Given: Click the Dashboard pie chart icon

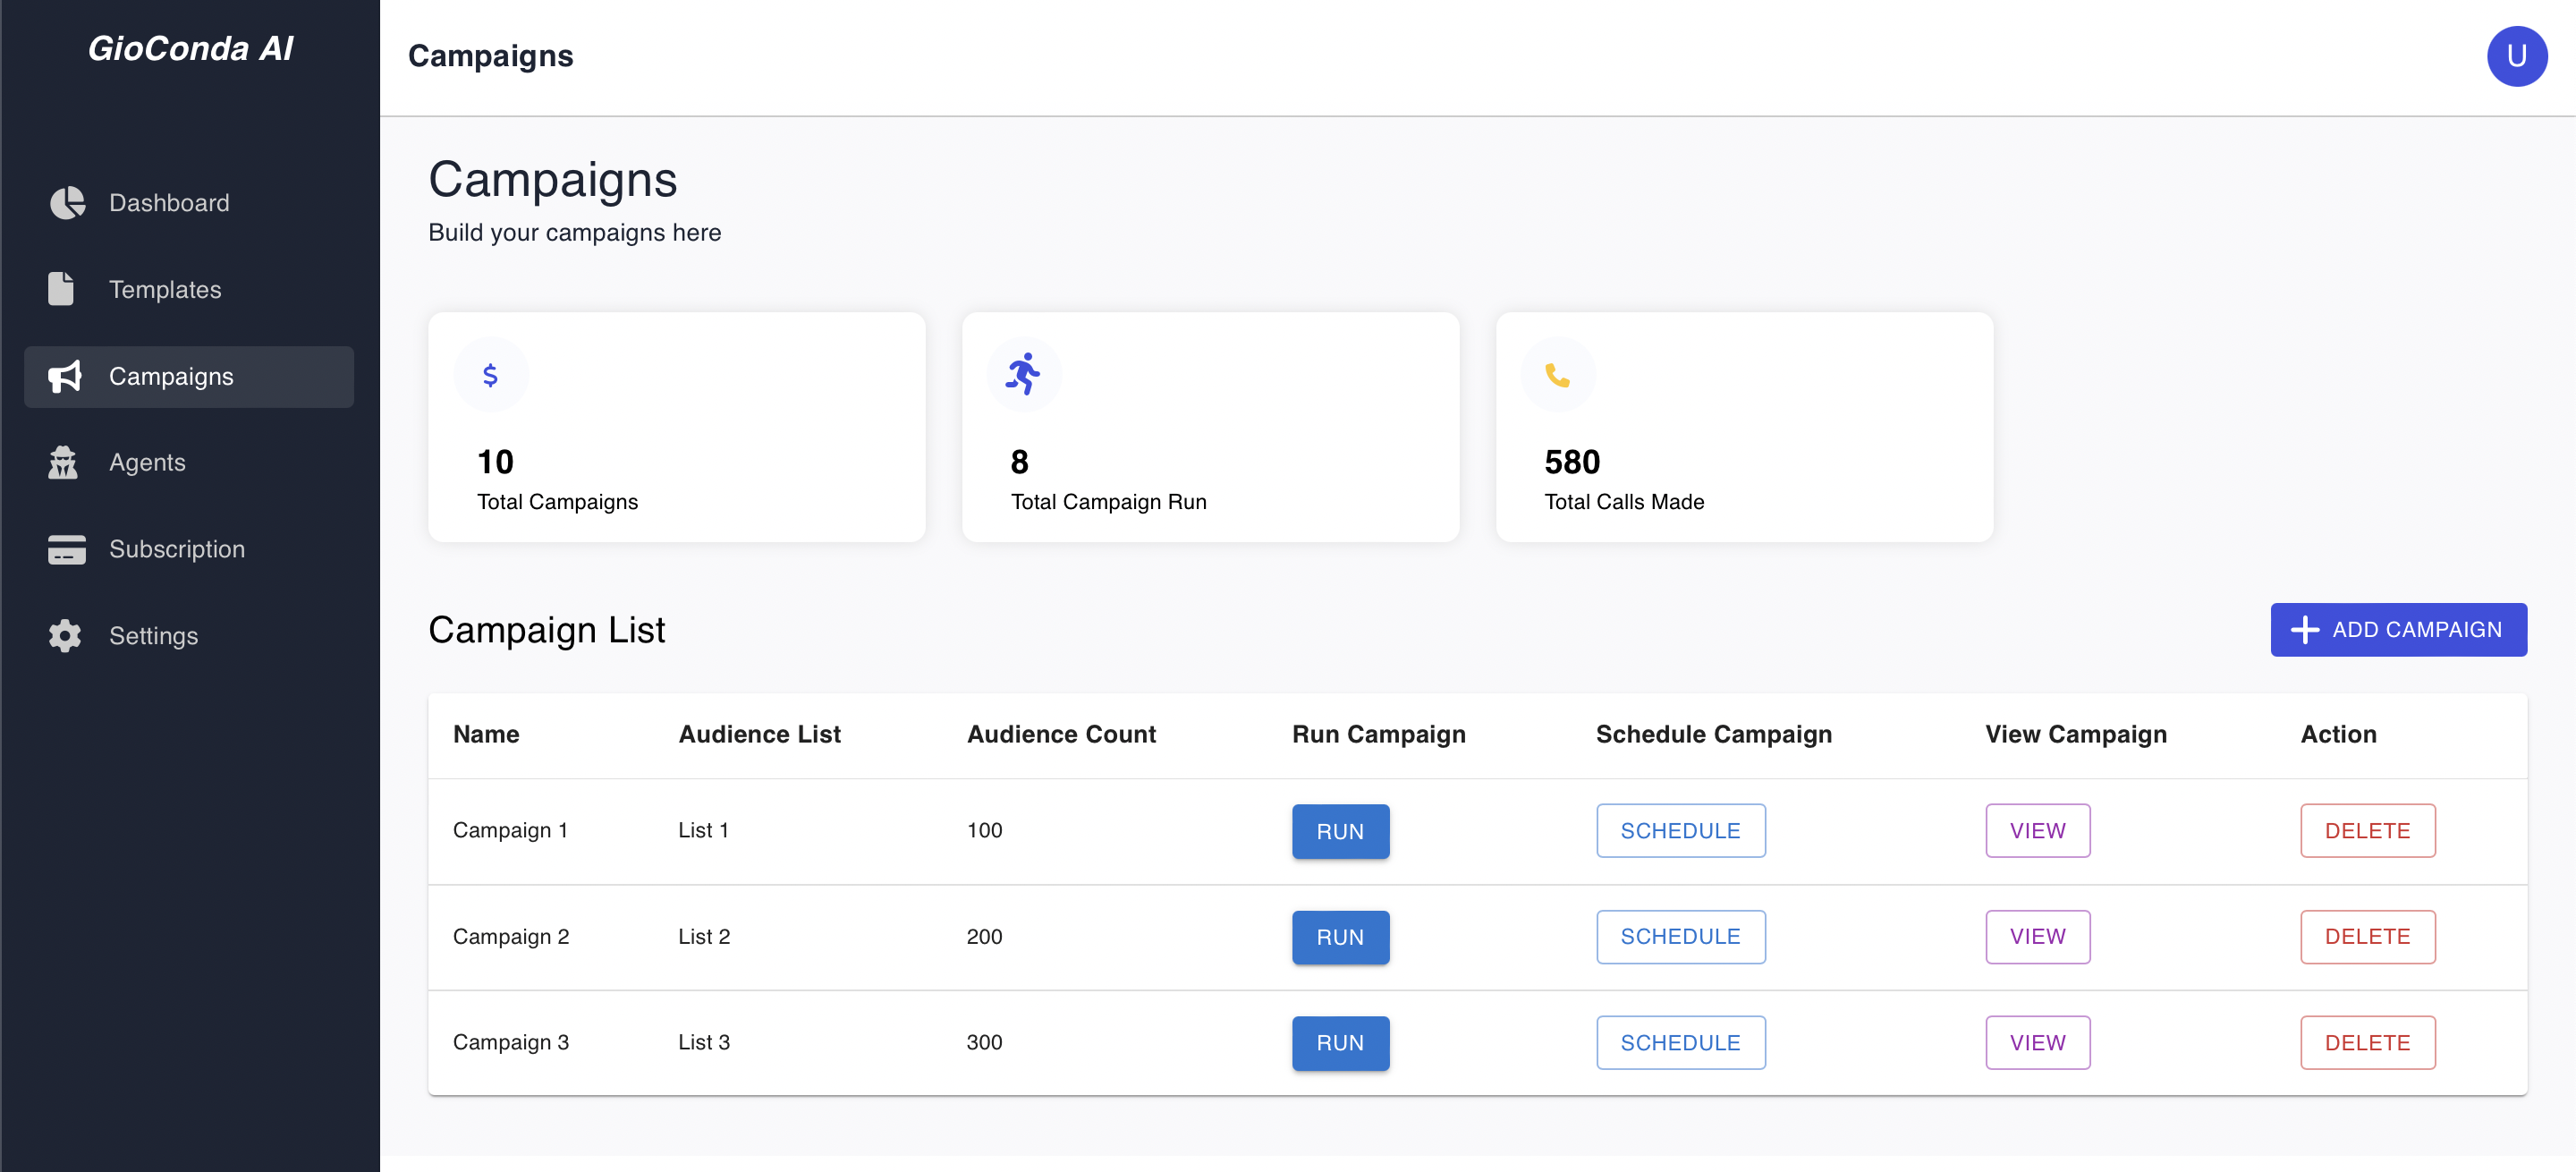Looking at the screenshot, I should (x=67, y=203).
